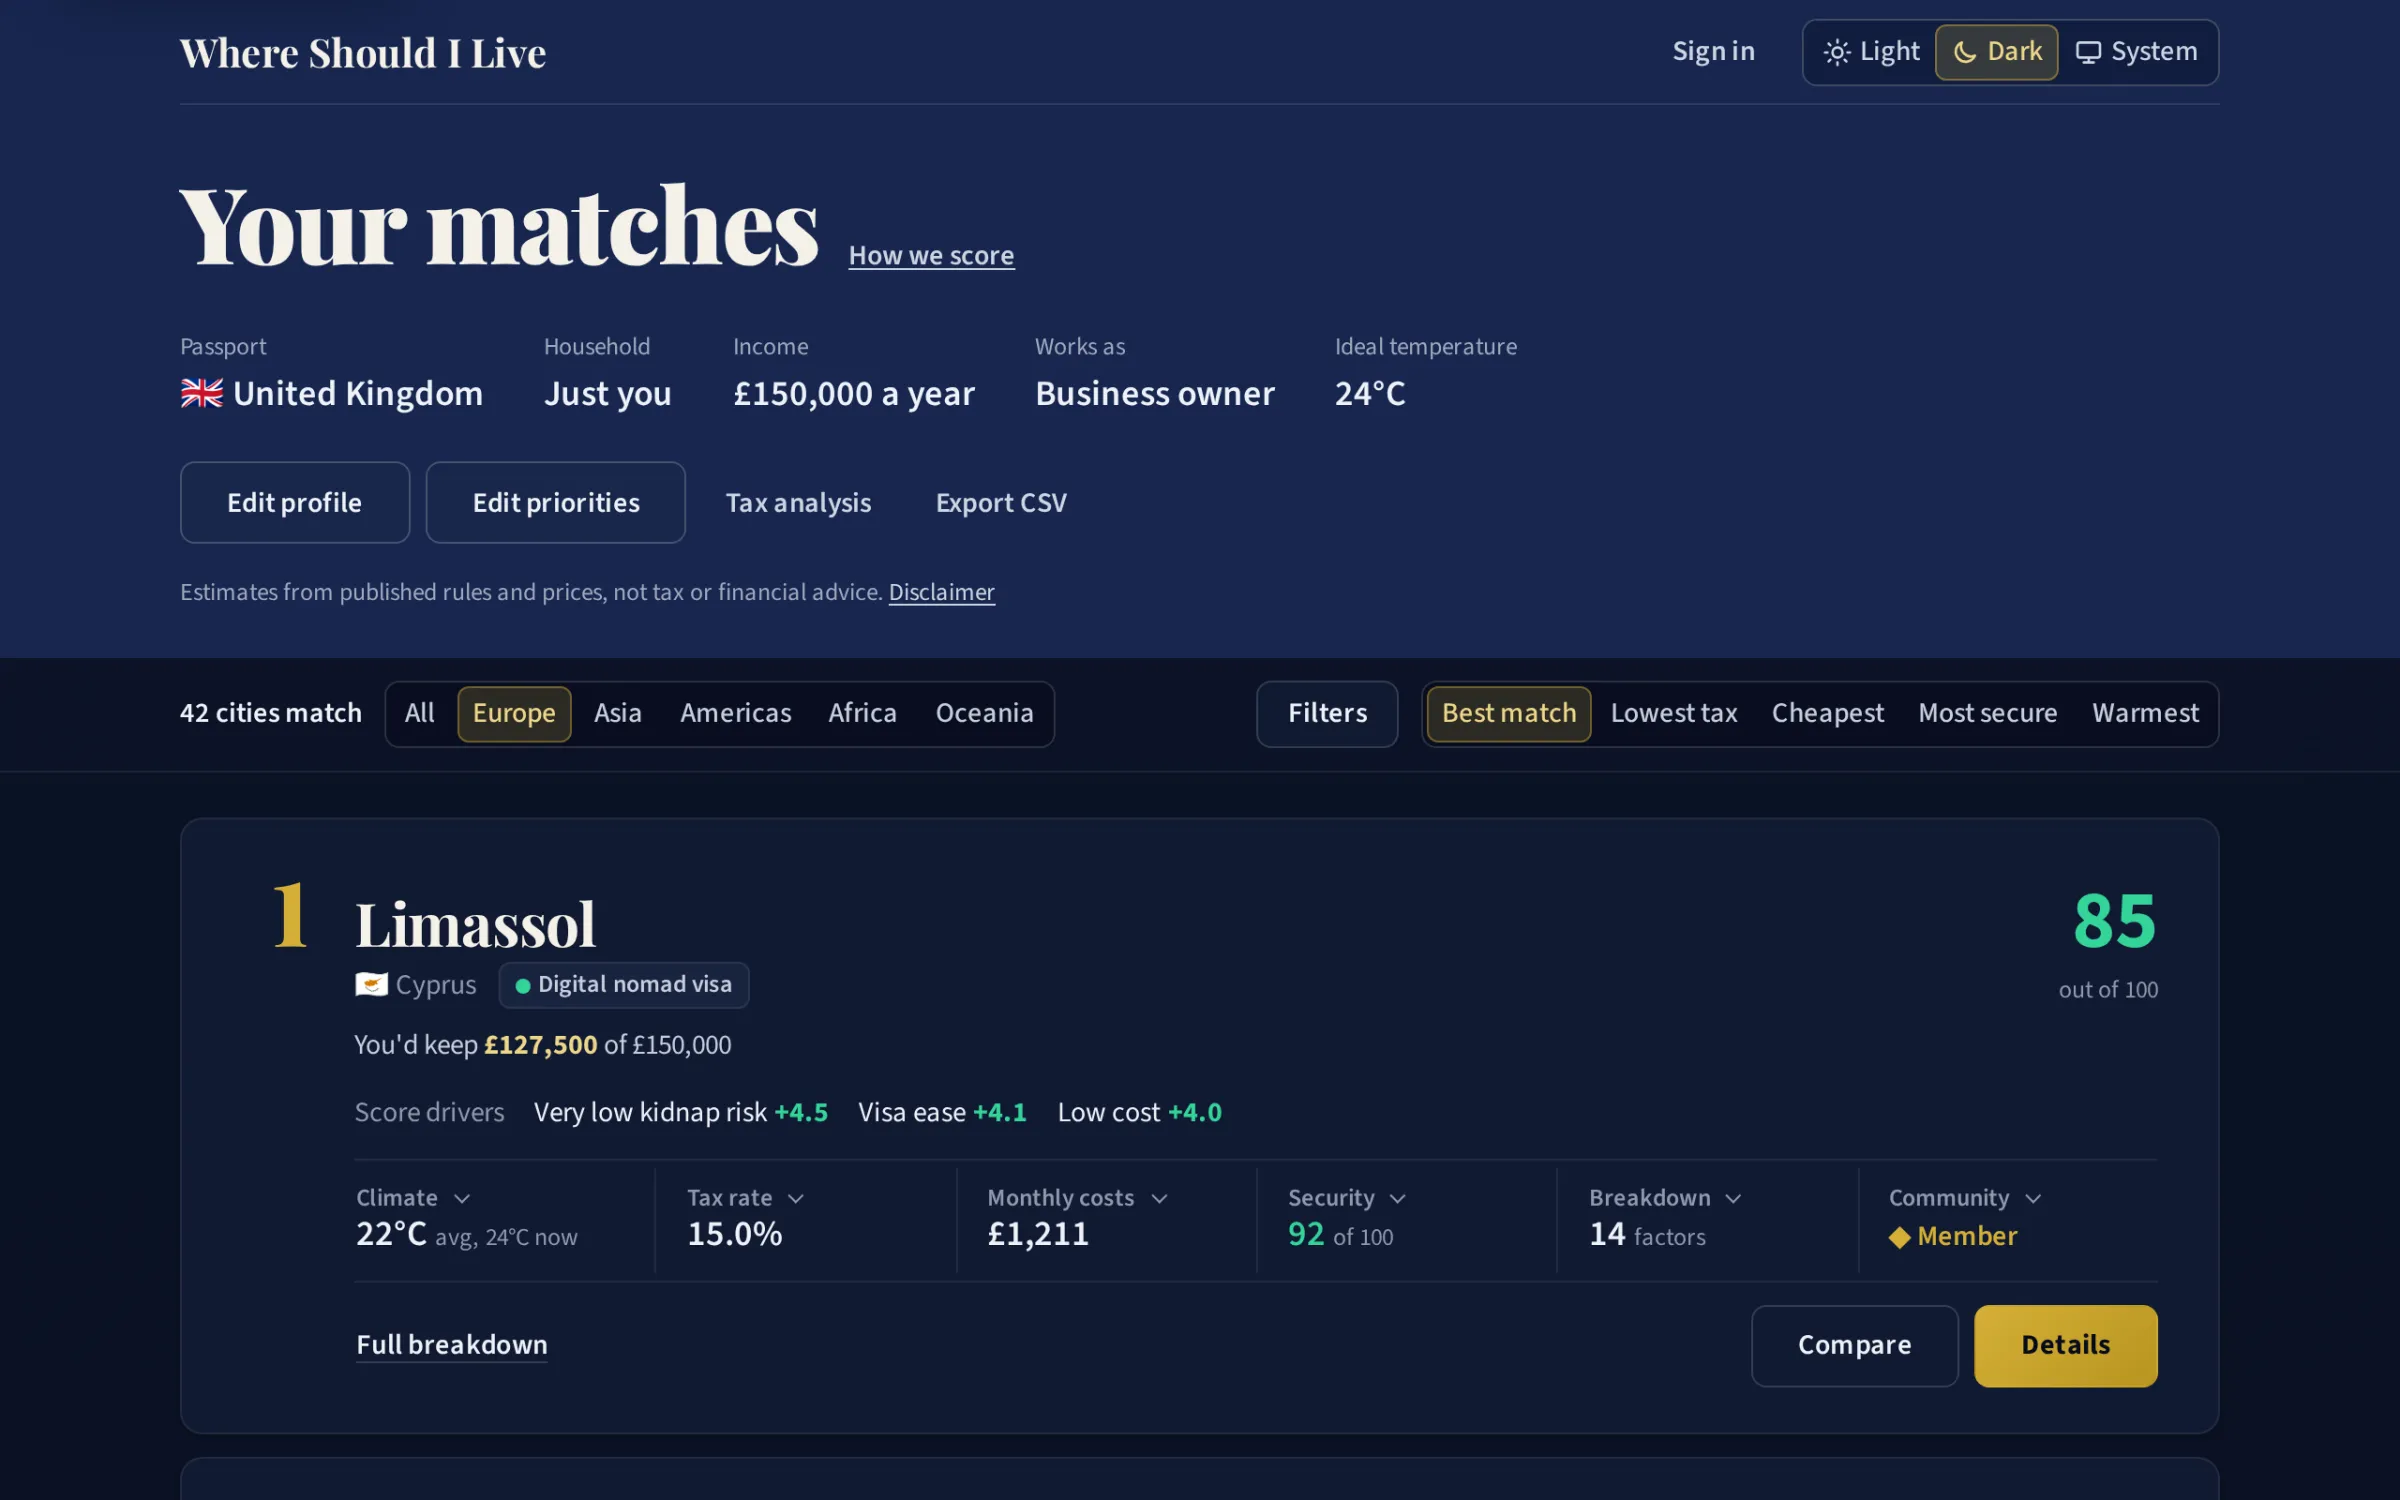The height and width of the screenshot is (1500, 2400).
Task: Select the Best match sort option
Action: click(x=1509, y=713)
